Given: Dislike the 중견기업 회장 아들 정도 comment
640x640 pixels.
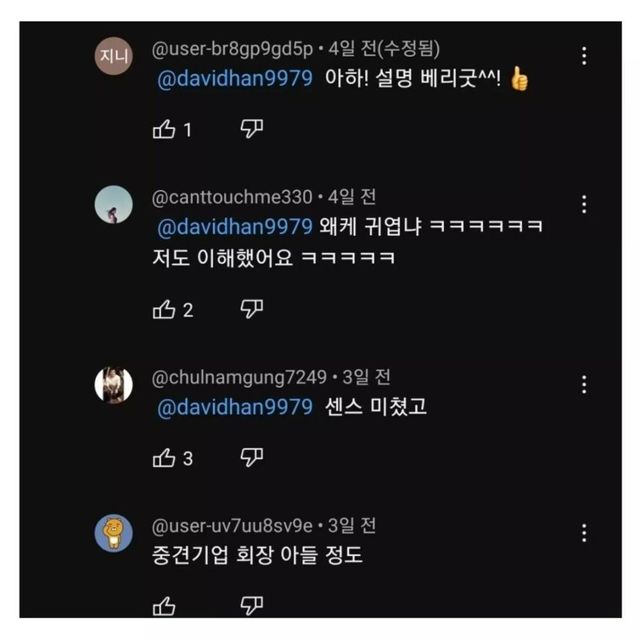Looking at the screenshot, I should [x=252, y=605].
